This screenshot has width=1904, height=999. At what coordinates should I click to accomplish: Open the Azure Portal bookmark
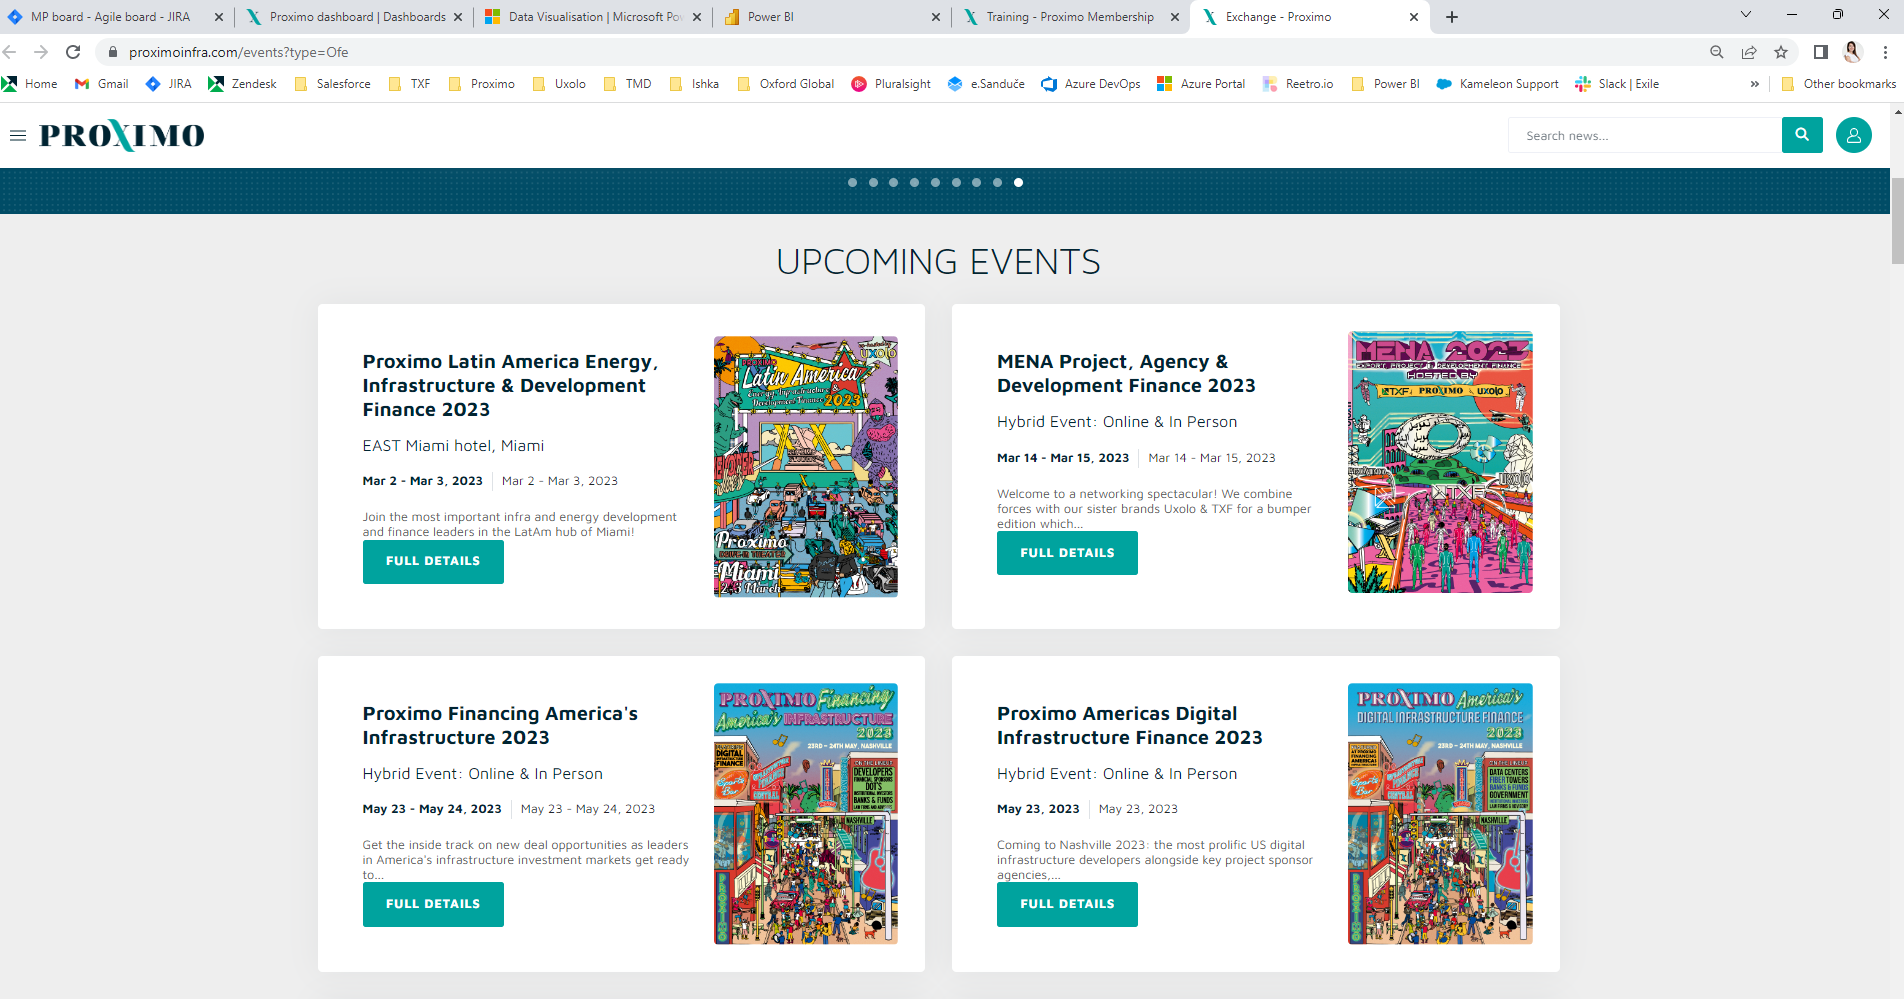click(1201, 84)
